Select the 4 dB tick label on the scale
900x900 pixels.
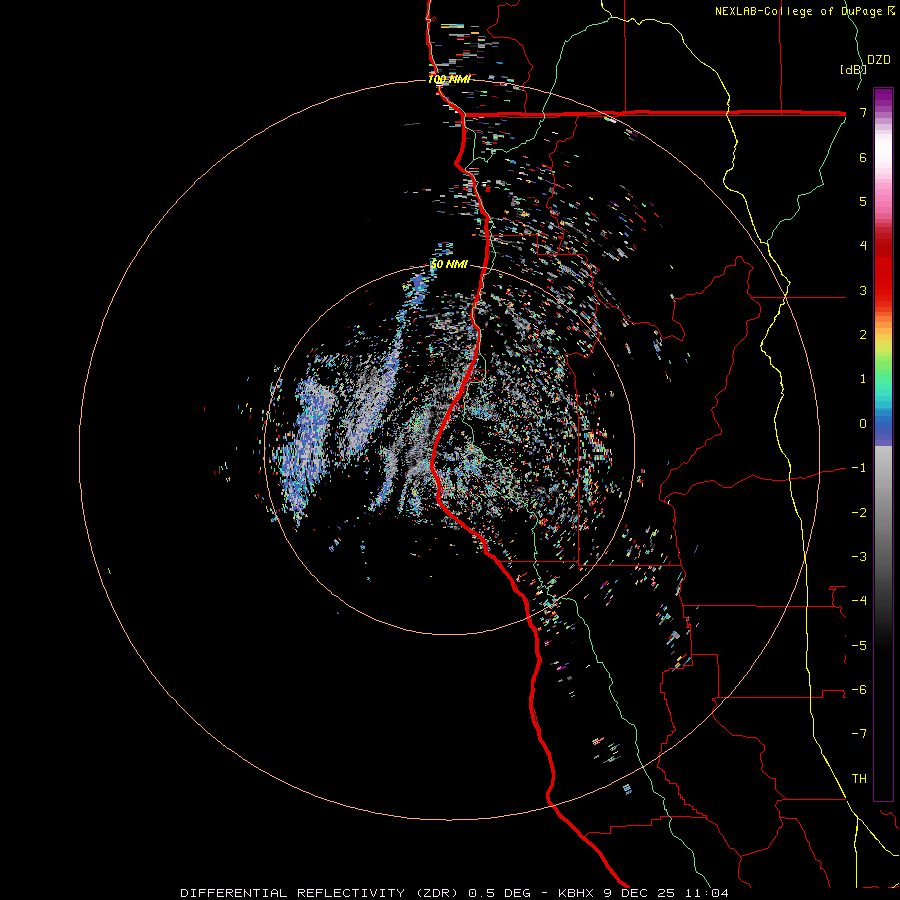click(x=863, y=246)
